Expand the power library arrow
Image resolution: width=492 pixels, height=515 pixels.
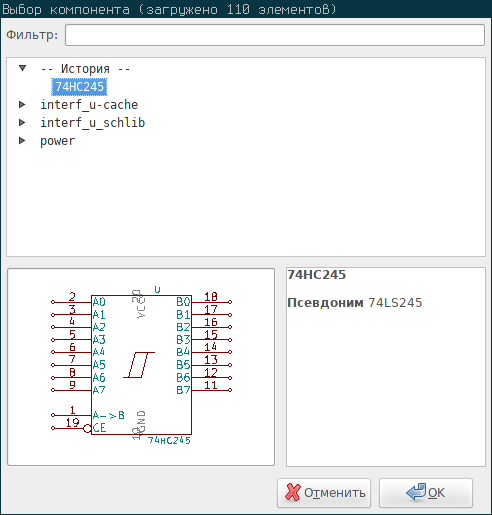[x=22, y=141]
